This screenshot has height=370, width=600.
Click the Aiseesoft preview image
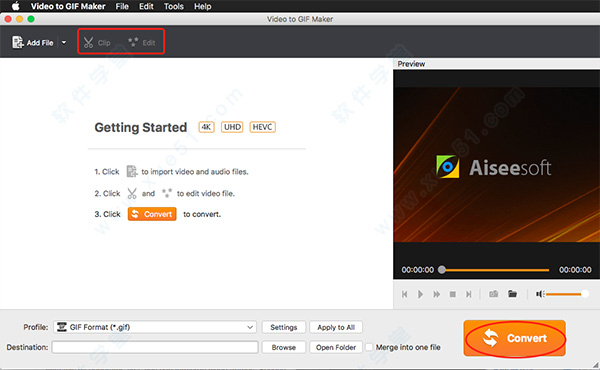tap(496, 165)
